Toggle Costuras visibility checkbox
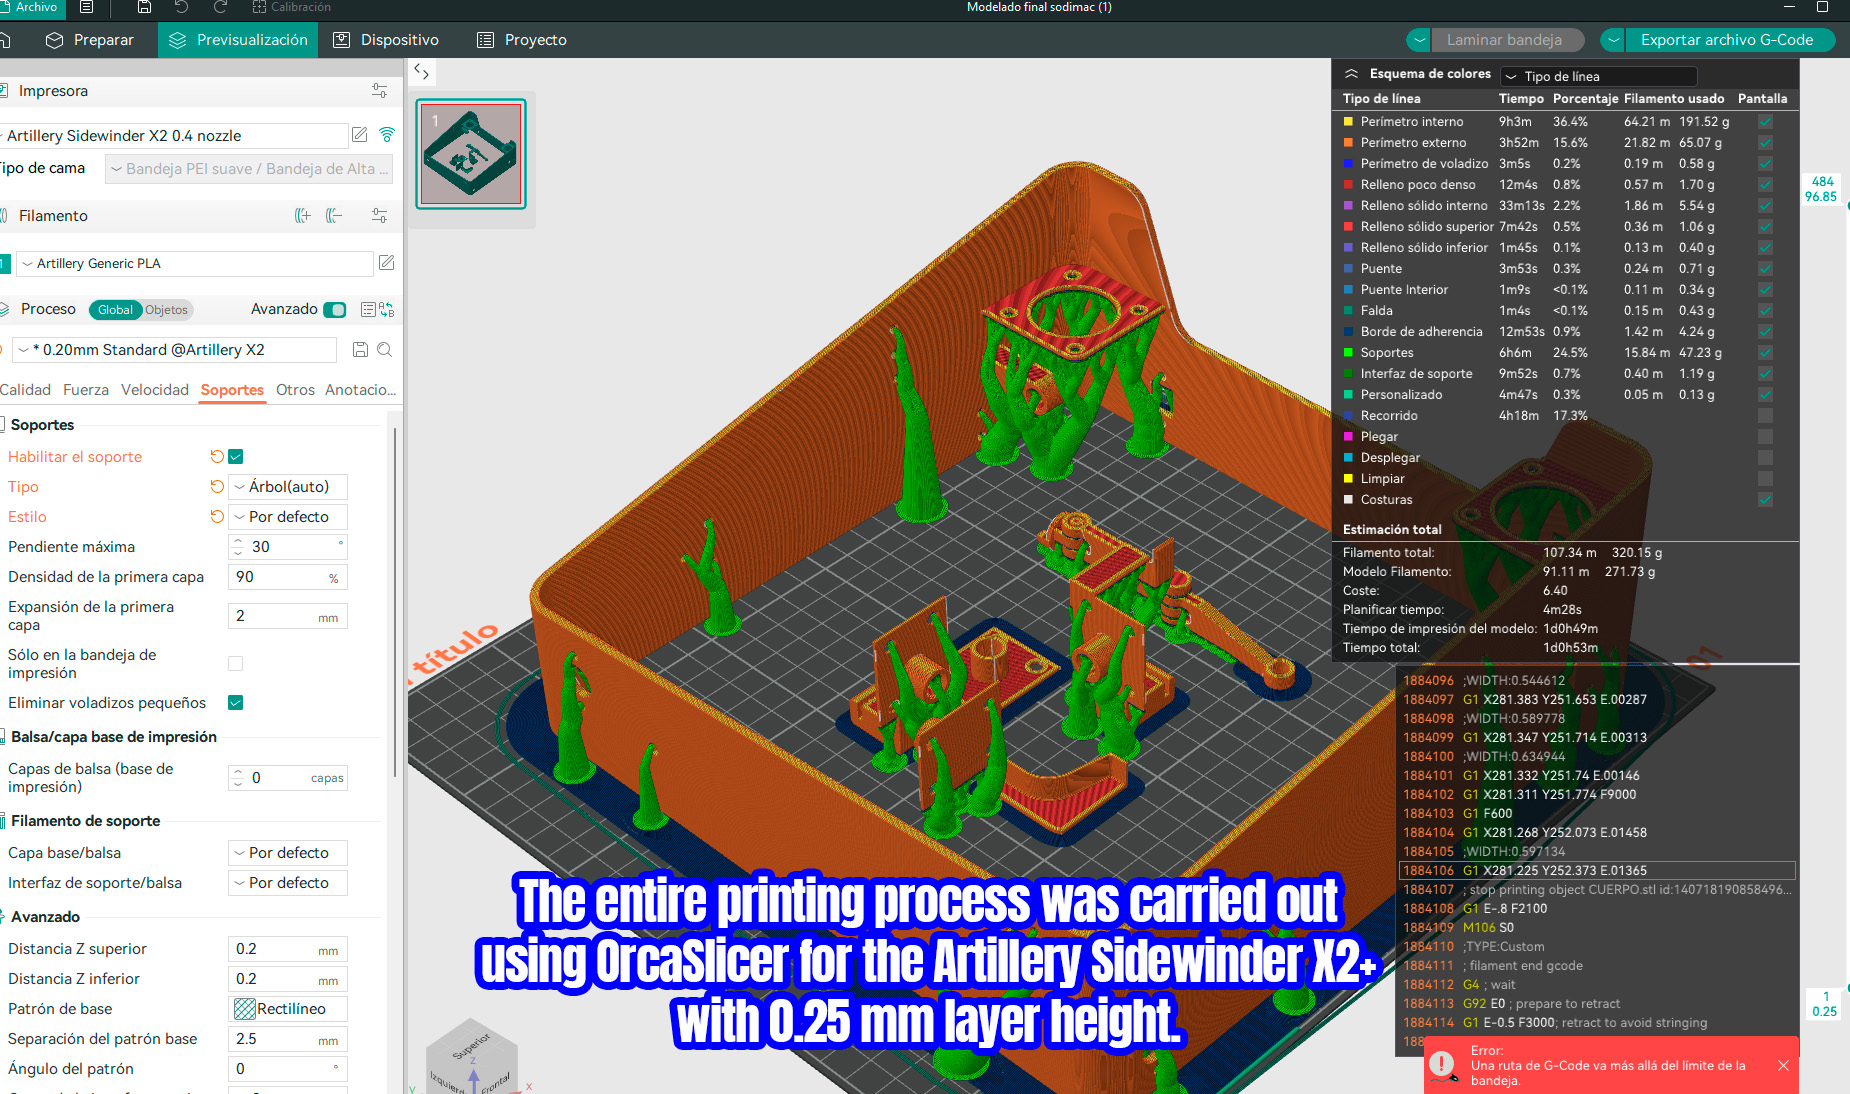 click(x=1765, y=500)
